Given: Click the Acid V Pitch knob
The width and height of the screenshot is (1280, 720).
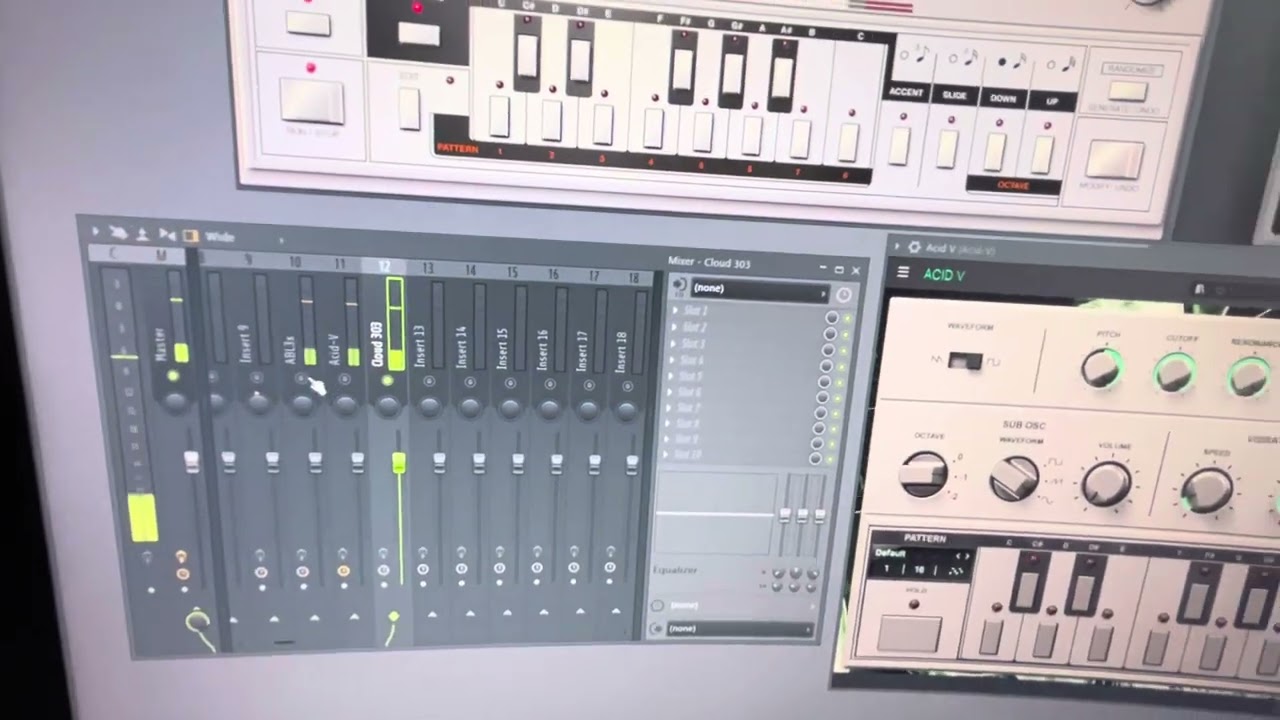Looking at the screenshot, I should pos(1102,368).
